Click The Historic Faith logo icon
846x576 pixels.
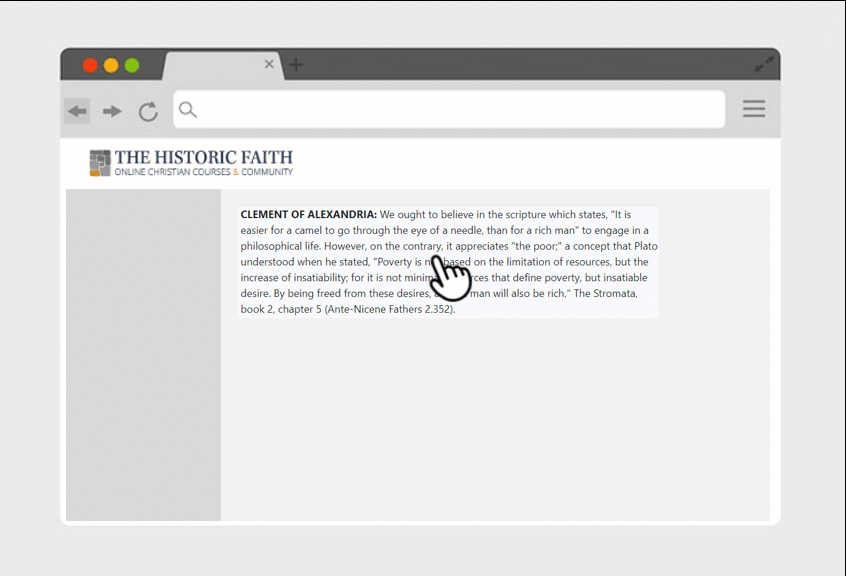100,162
